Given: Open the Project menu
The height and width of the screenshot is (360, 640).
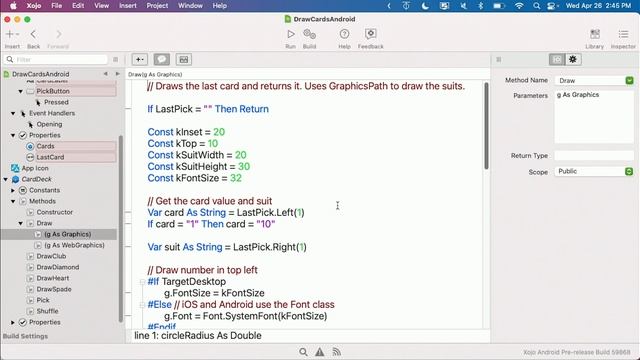Looking at the screenshot, I should [157, 6].
